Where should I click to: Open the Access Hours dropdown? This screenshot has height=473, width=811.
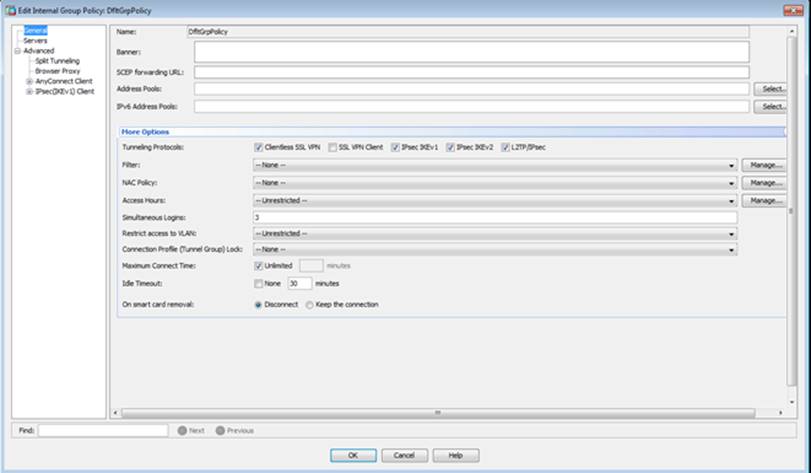[x=733, y=200]
